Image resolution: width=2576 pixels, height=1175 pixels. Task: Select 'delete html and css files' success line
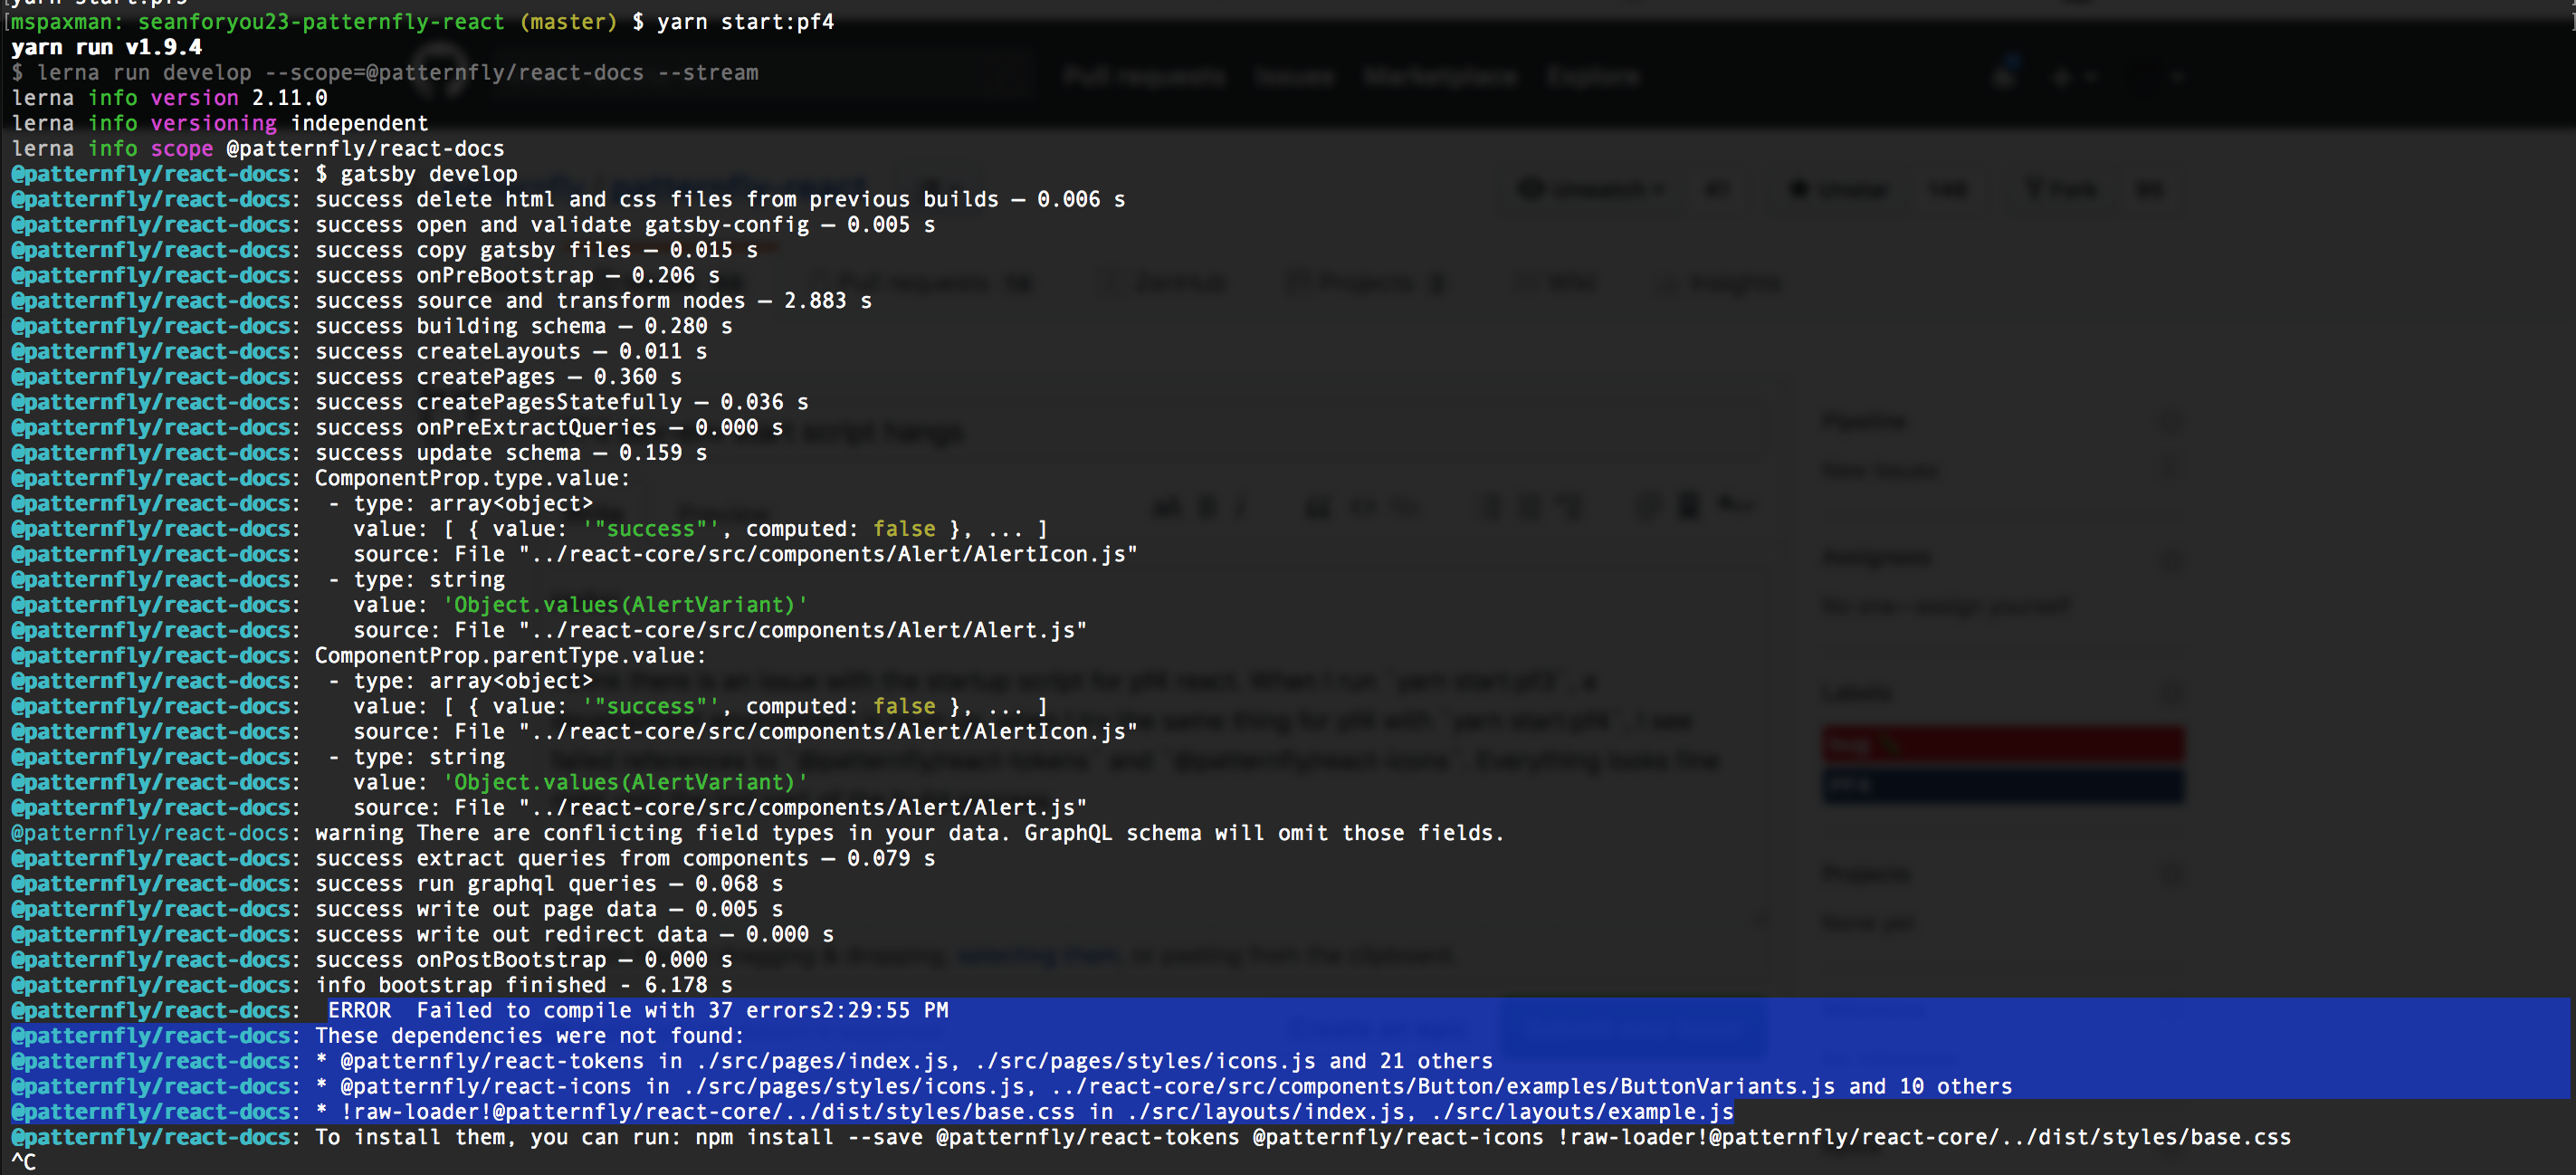pyautogui.click(x=568, y=200)
